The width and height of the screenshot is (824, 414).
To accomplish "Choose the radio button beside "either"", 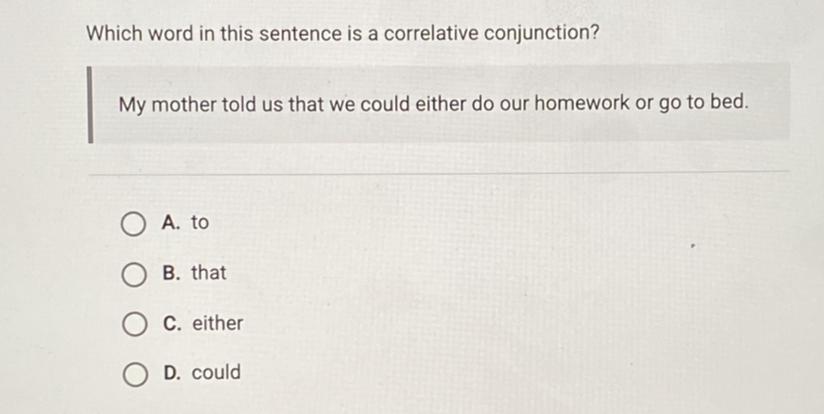I will pos(135,325).
